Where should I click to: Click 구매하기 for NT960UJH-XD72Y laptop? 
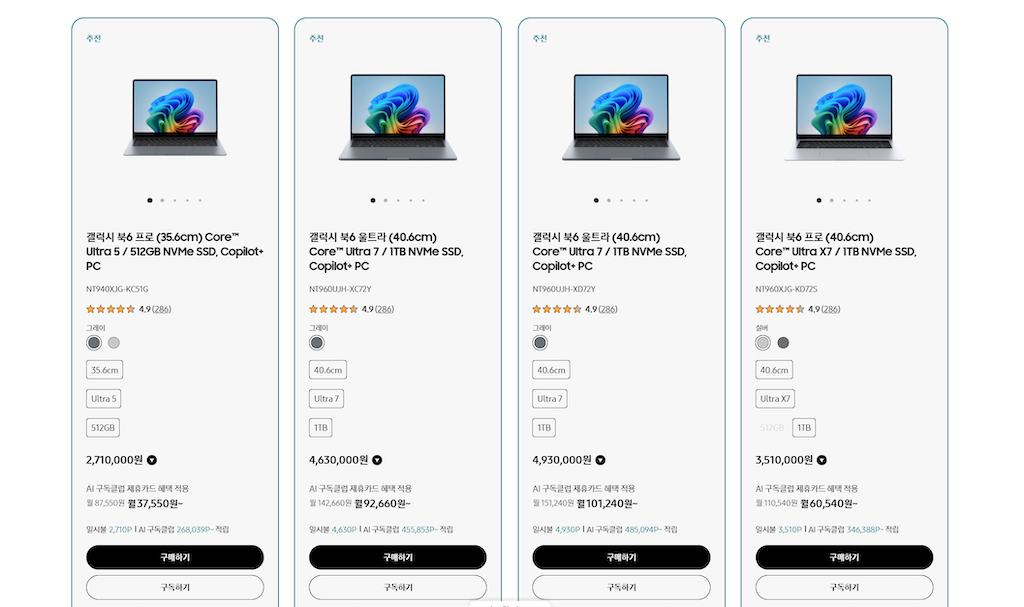pos(621,557)
